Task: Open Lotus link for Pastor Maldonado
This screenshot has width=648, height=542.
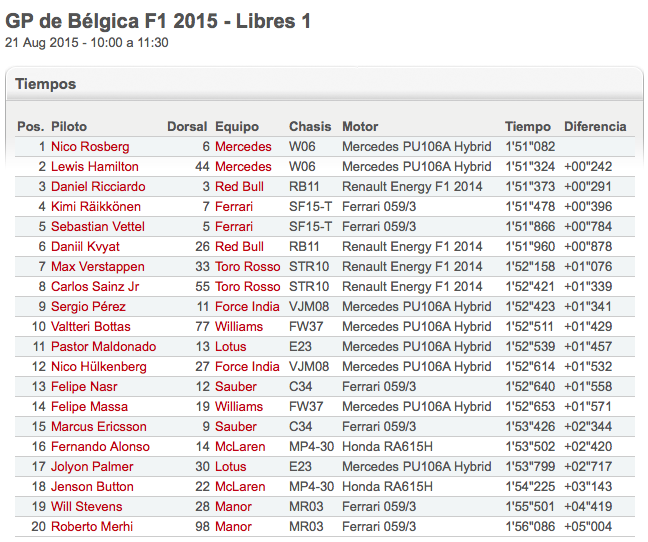Action: pyautogui.click(x=231, y=347)
